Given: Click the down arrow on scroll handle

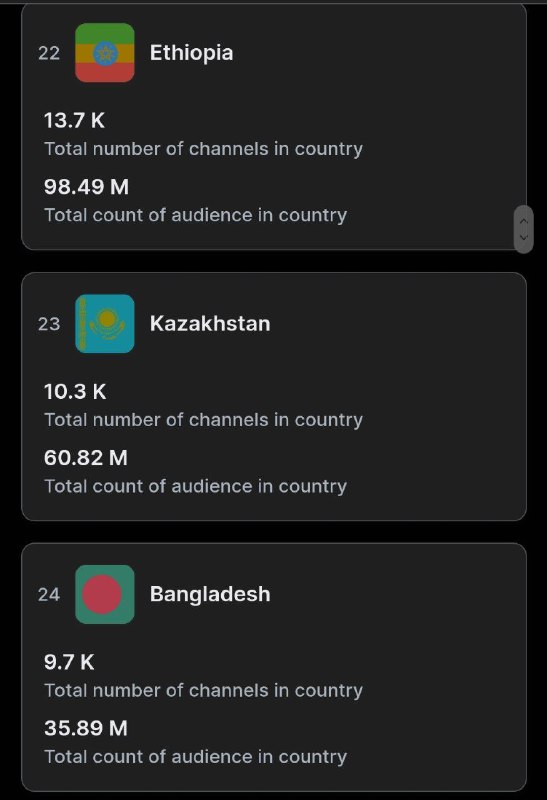Looking at the screenshot, I should point(523,237).
